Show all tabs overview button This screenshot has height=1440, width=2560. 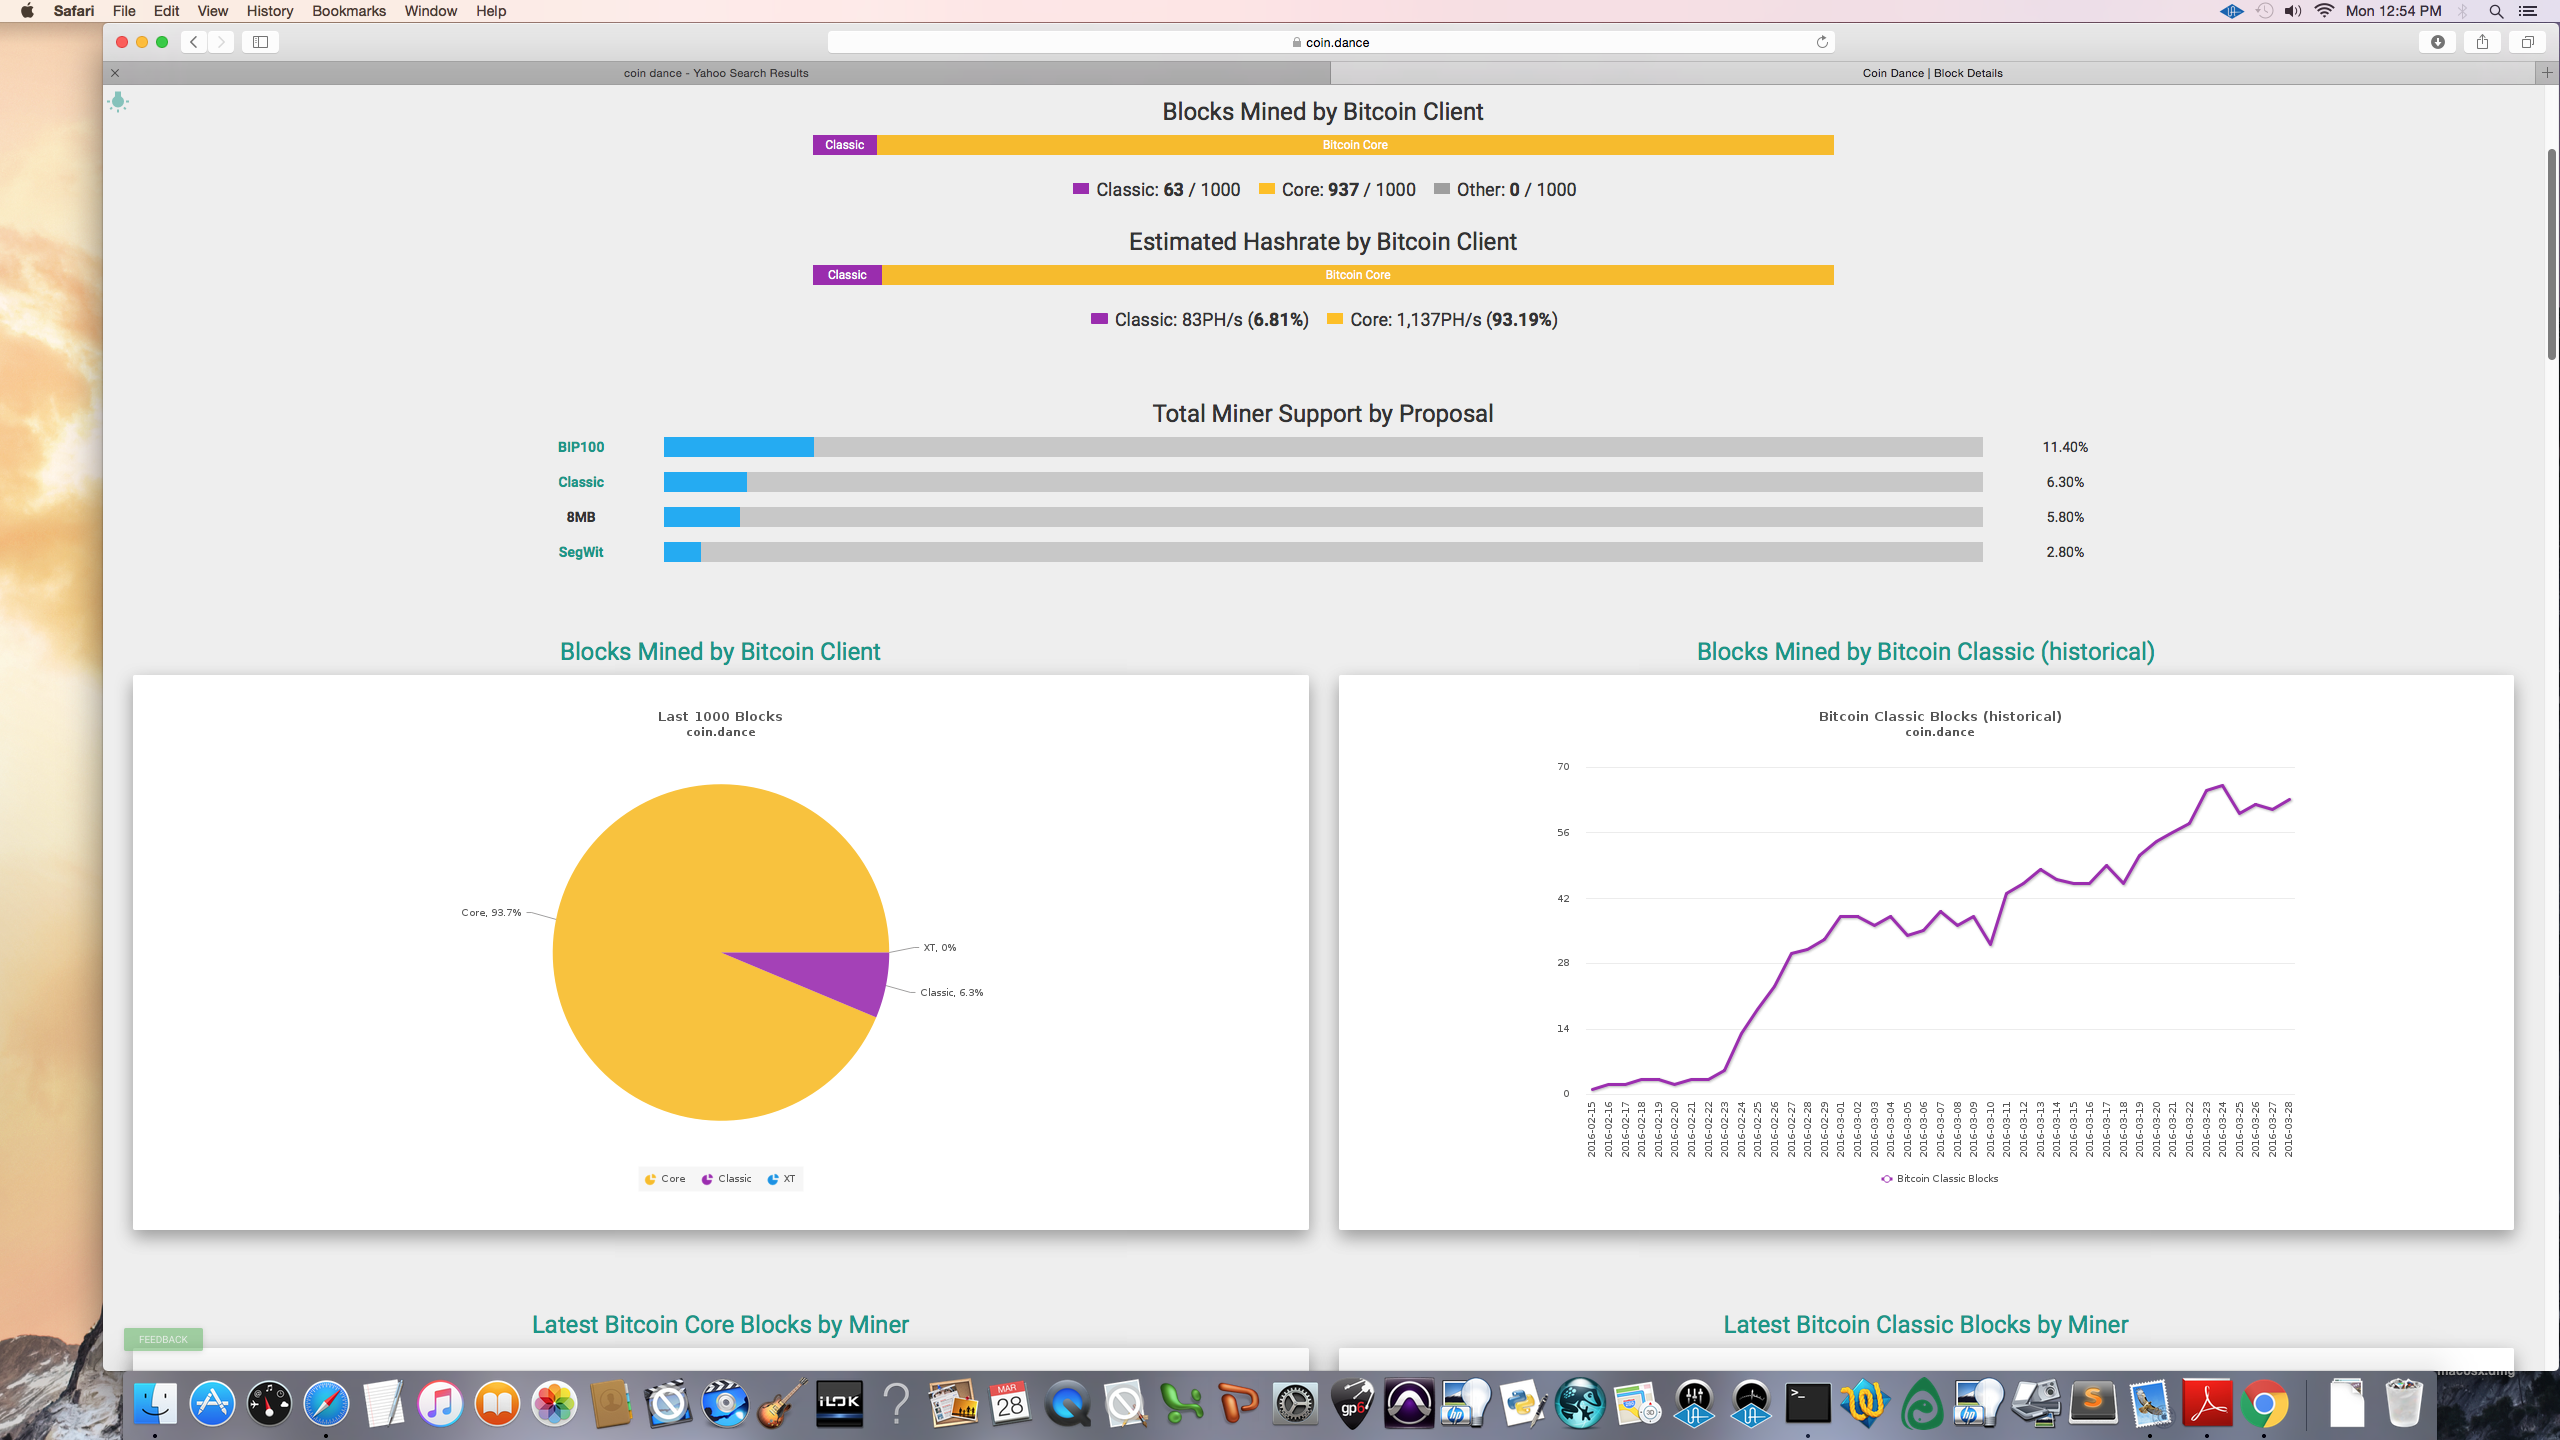point(2527,42)
